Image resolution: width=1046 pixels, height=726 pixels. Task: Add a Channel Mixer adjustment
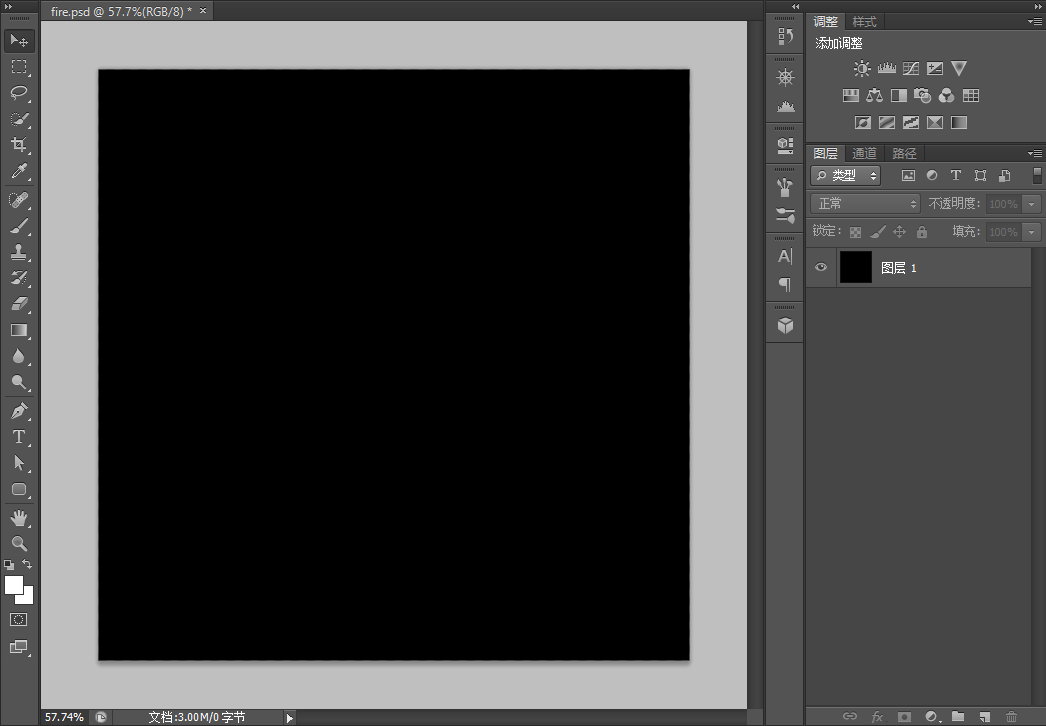pyautogui.click(x=946, y=95)
